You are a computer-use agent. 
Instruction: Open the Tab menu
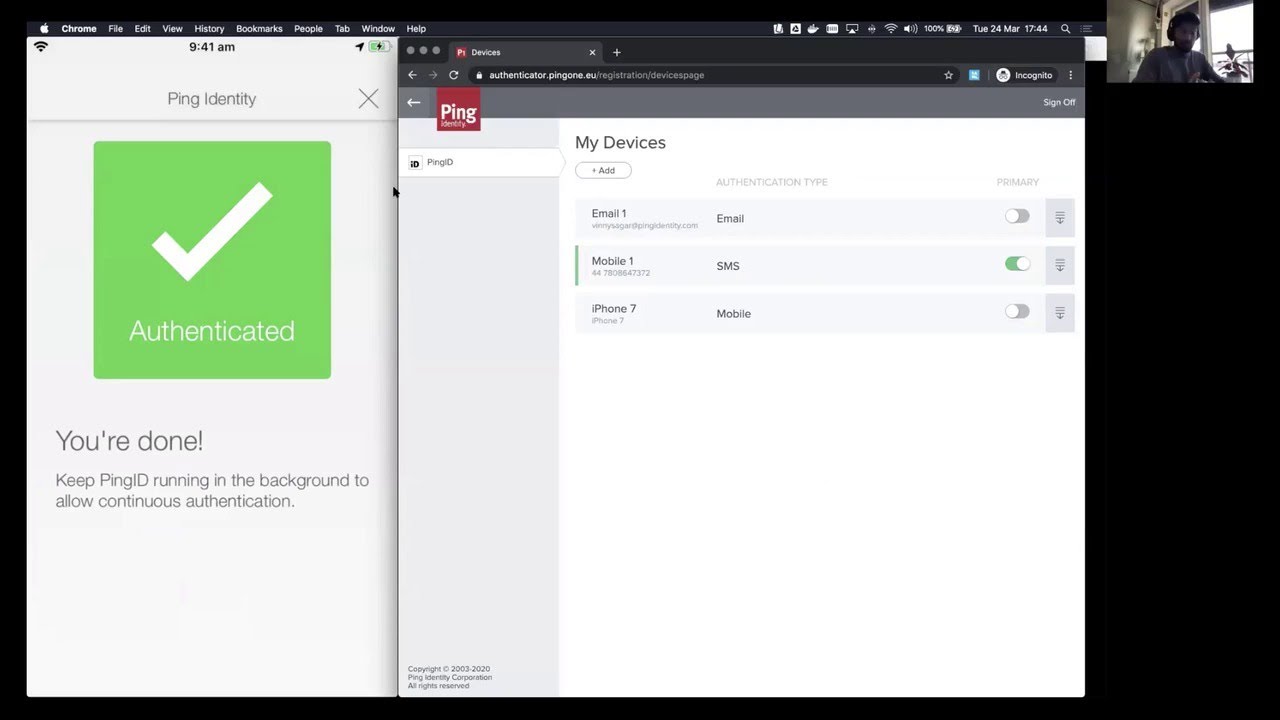342,29
